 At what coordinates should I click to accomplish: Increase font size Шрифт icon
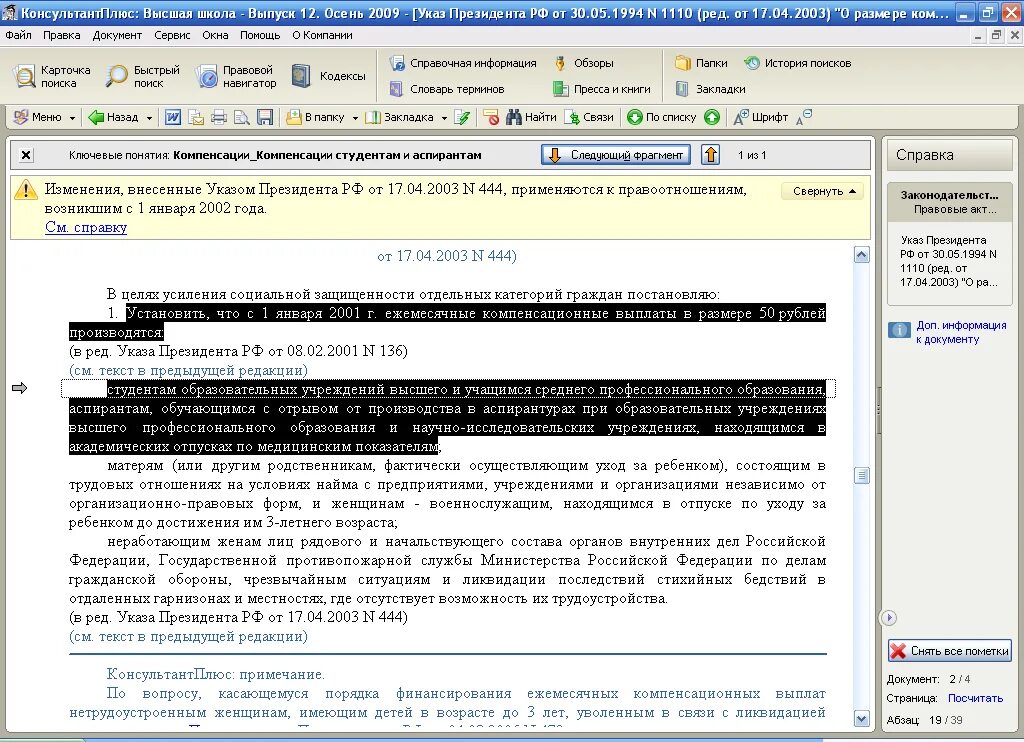point(760,118)
